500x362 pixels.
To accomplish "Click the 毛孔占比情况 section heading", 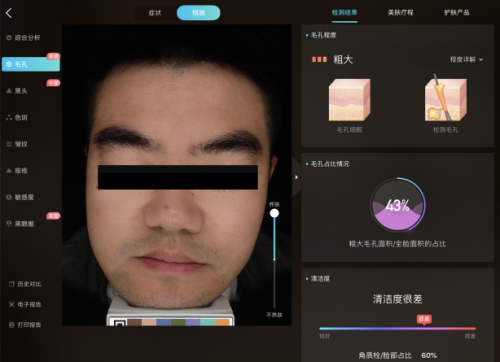I will 330,164.
